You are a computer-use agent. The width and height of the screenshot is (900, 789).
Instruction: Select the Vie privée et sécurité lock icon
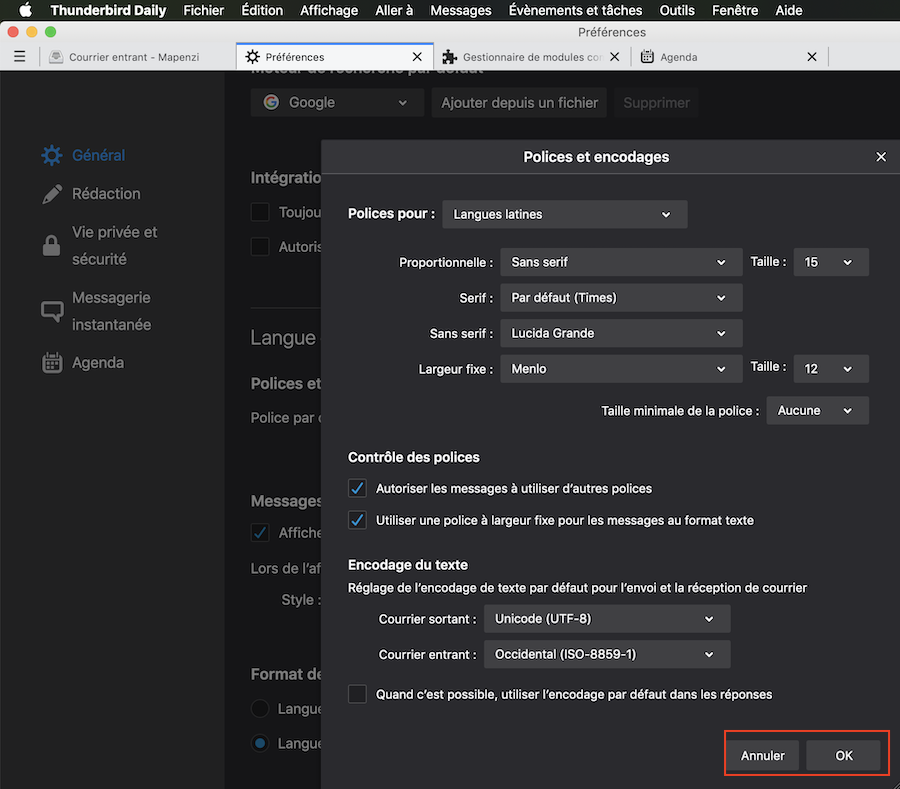click(x=52, y=245)
